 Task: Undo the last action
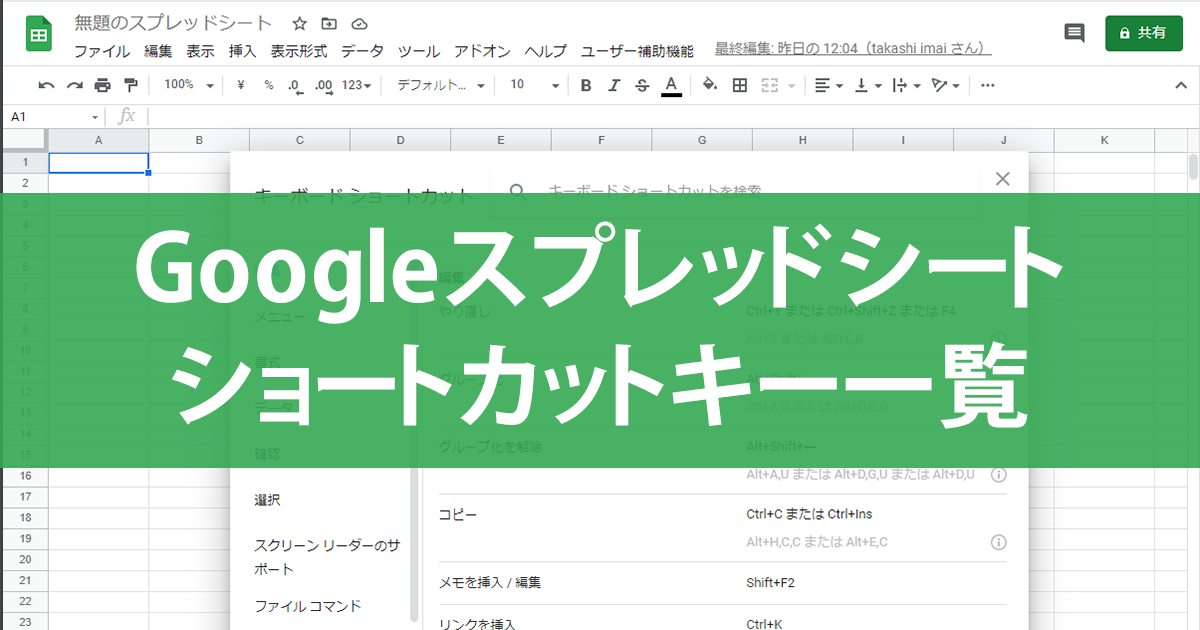46,86
